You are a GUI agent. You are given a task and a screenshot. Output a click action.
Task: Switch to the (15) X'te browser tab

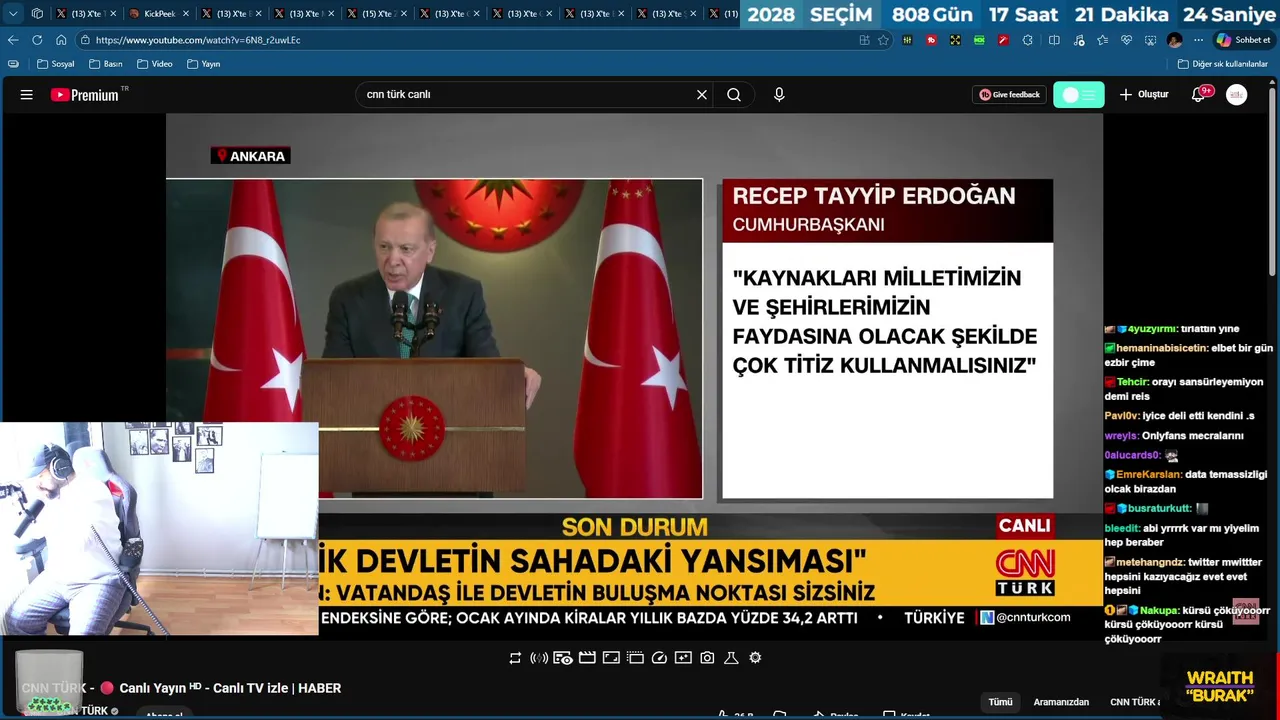click(377, 14)
